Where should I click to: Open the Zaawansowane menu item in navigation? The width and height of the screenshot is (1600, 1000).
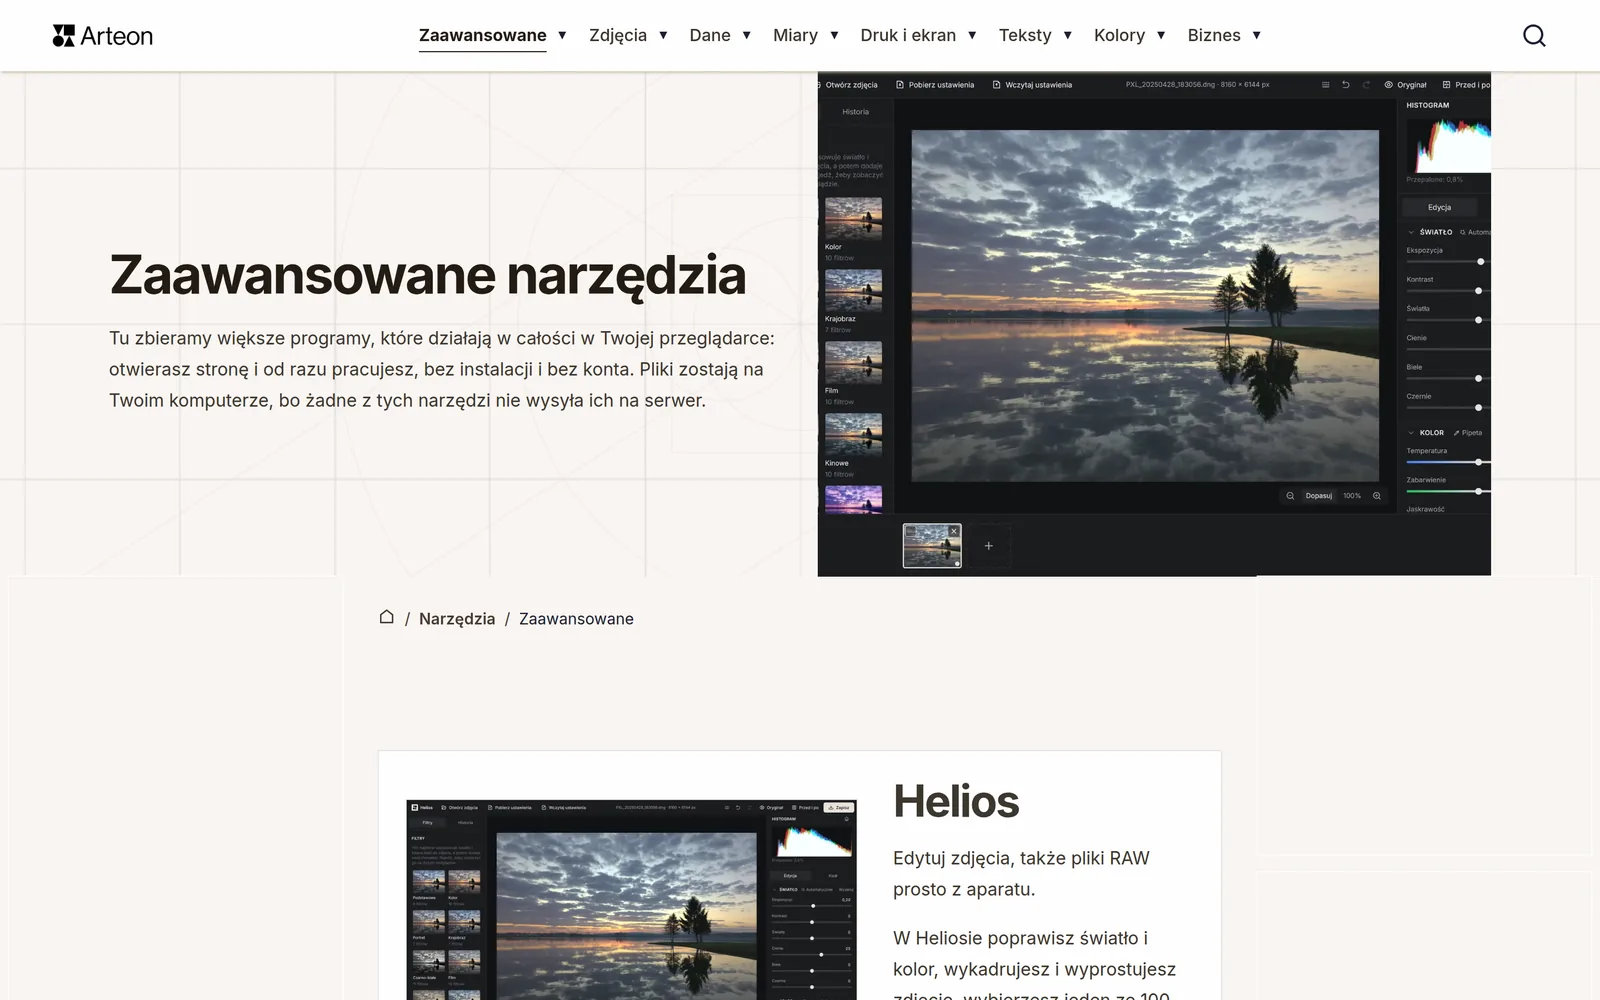tap(483, 35)
